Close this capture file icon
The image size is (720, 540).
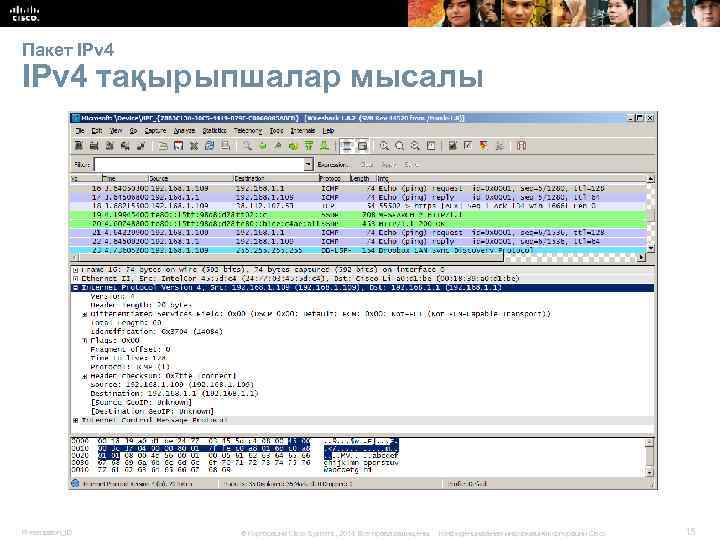[x=194, y=146]
